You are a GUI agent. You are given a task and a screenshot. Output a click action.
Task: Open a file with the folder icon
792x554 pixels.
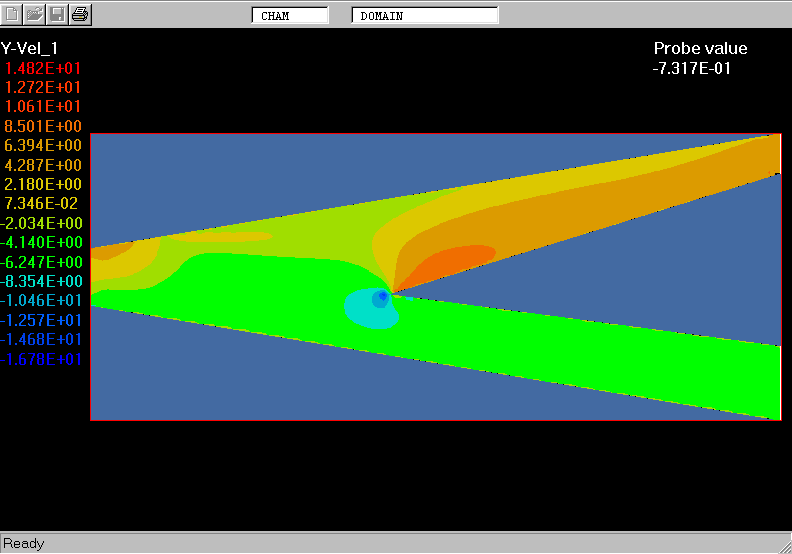tap(35, 14)
